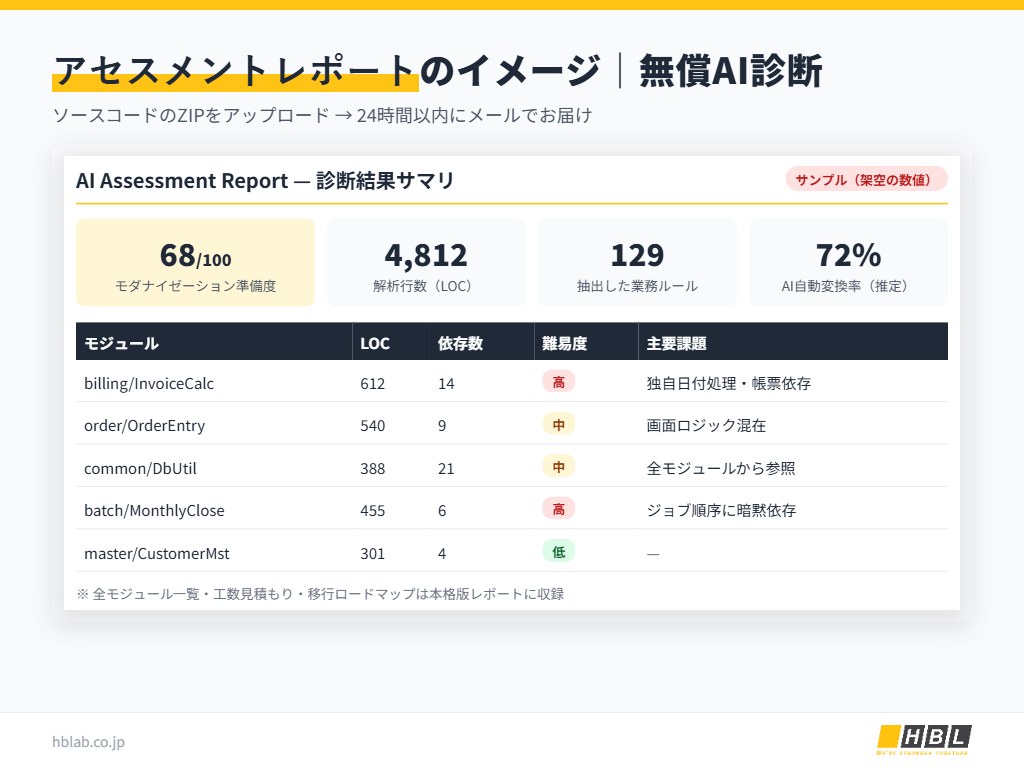The width and height of the screenshot is (1024, 768).
Task: Click the 難易度 column header
Action: click(586, 343)
